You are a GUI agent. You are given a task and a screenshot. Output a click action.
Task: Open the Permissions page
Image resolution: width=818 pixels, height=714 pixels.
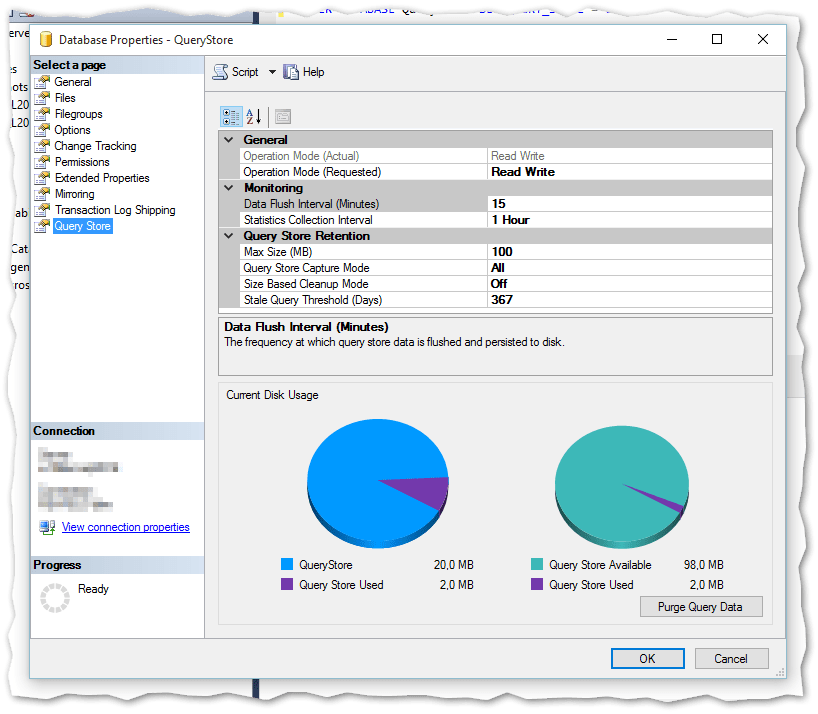(x=82, y=162)
